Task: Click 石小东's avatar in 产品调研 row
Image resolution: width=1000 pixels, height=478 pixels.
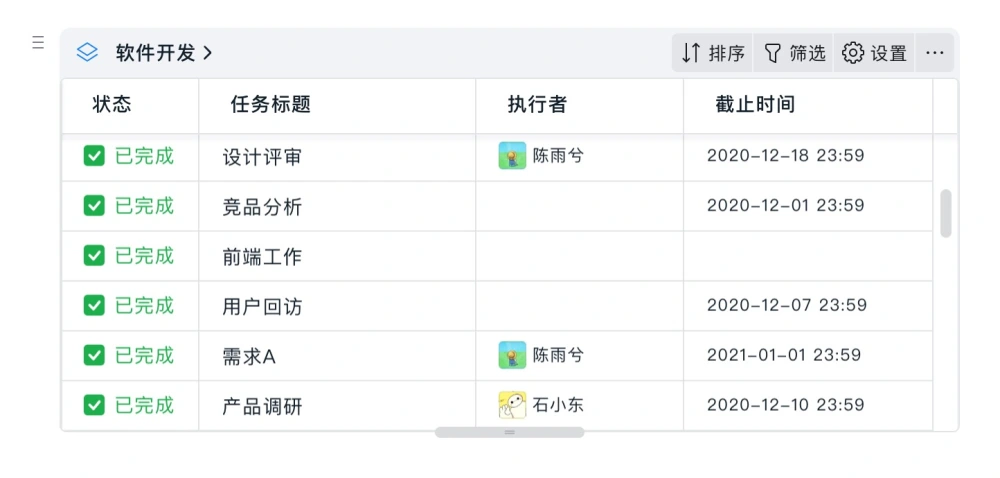Action: tap(512, 405)
